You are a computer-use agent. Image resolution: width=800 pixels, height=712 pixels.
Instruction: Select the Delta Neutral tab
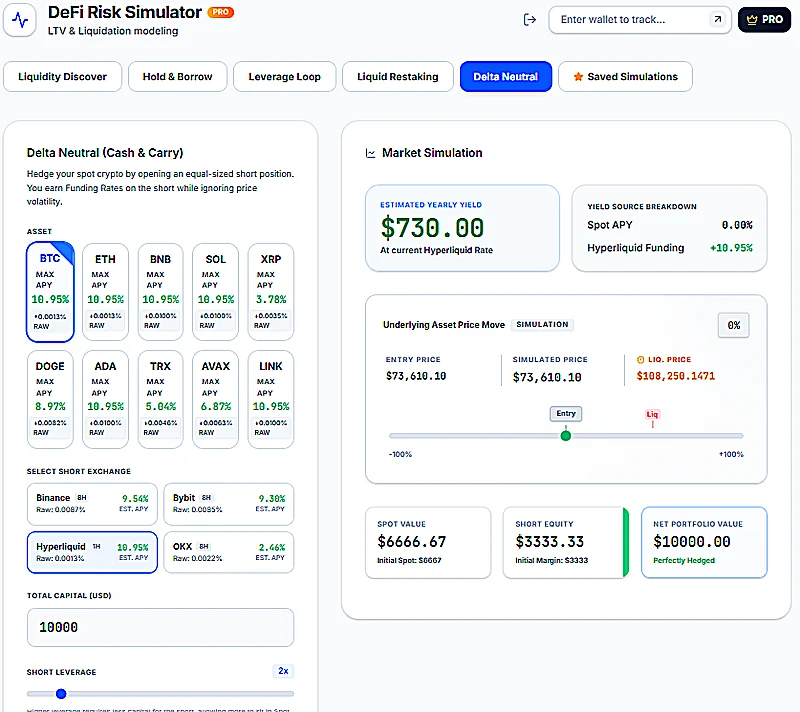coord(506,77)
